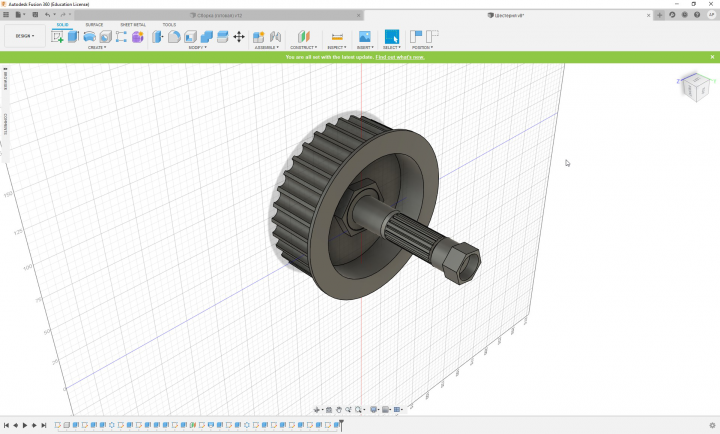Select the Fillet tool in the Modify group

[174, 37]
